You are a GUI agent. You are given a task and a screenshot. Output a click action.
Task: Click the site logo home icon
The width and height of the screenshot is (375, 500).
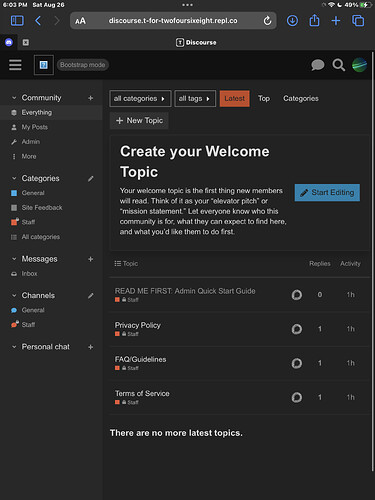point(44,65)
